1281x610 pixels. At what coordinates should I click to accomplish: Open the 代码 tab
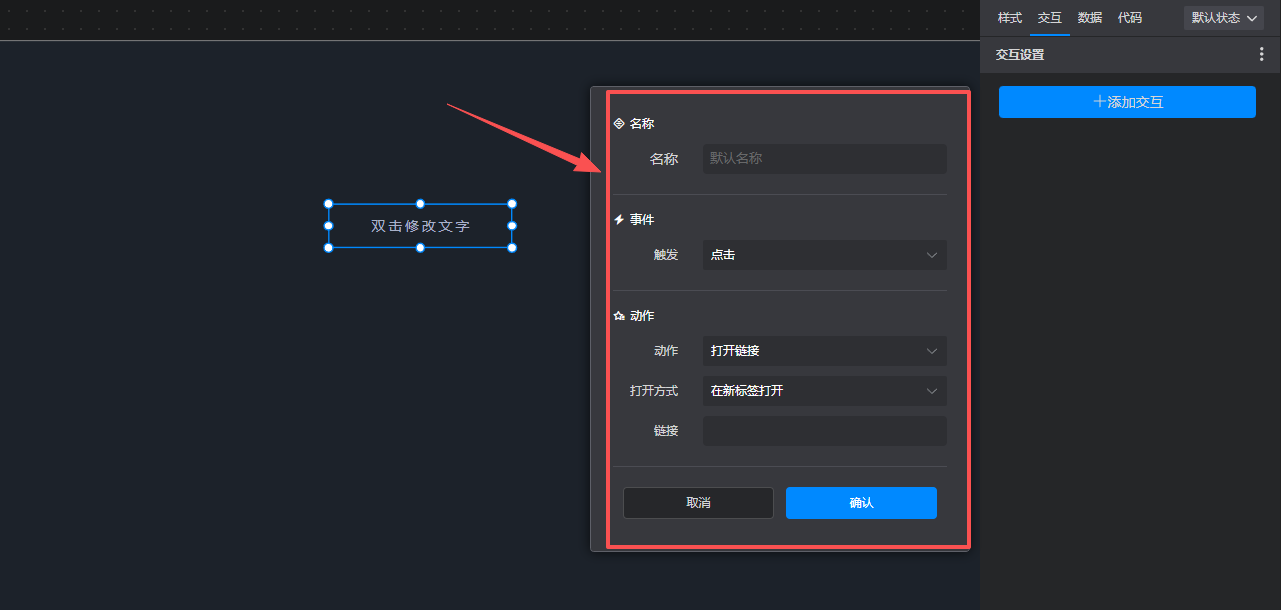[x=1130, y=18]
